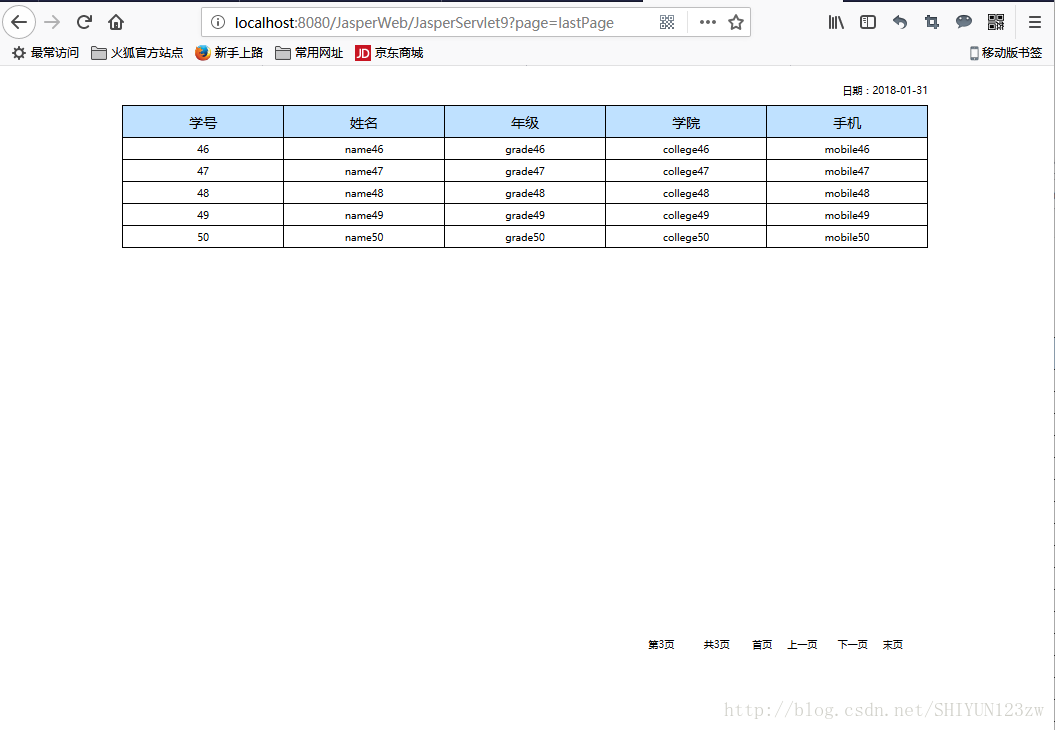Screen dimensions: 1055x730
Task: Open the 最常访问 bookmarks folder
Action: tap(46, 52)
